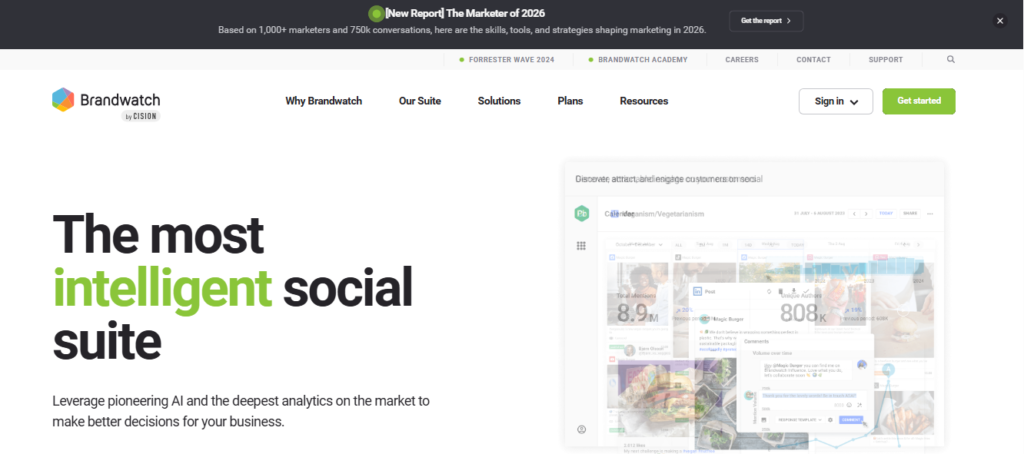Select Plans in the main navigation
The image size is (1024, 454).
tap(570, 101)
